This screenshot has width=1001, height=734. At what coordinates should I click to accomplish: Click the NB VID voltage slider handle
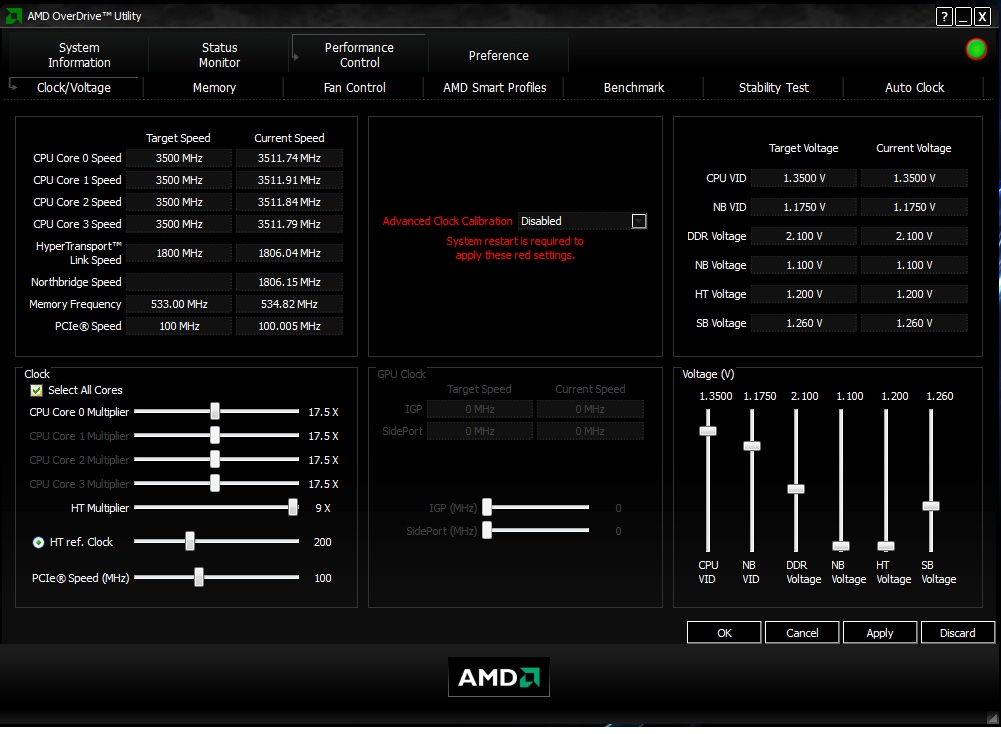[x=752, y=446]
